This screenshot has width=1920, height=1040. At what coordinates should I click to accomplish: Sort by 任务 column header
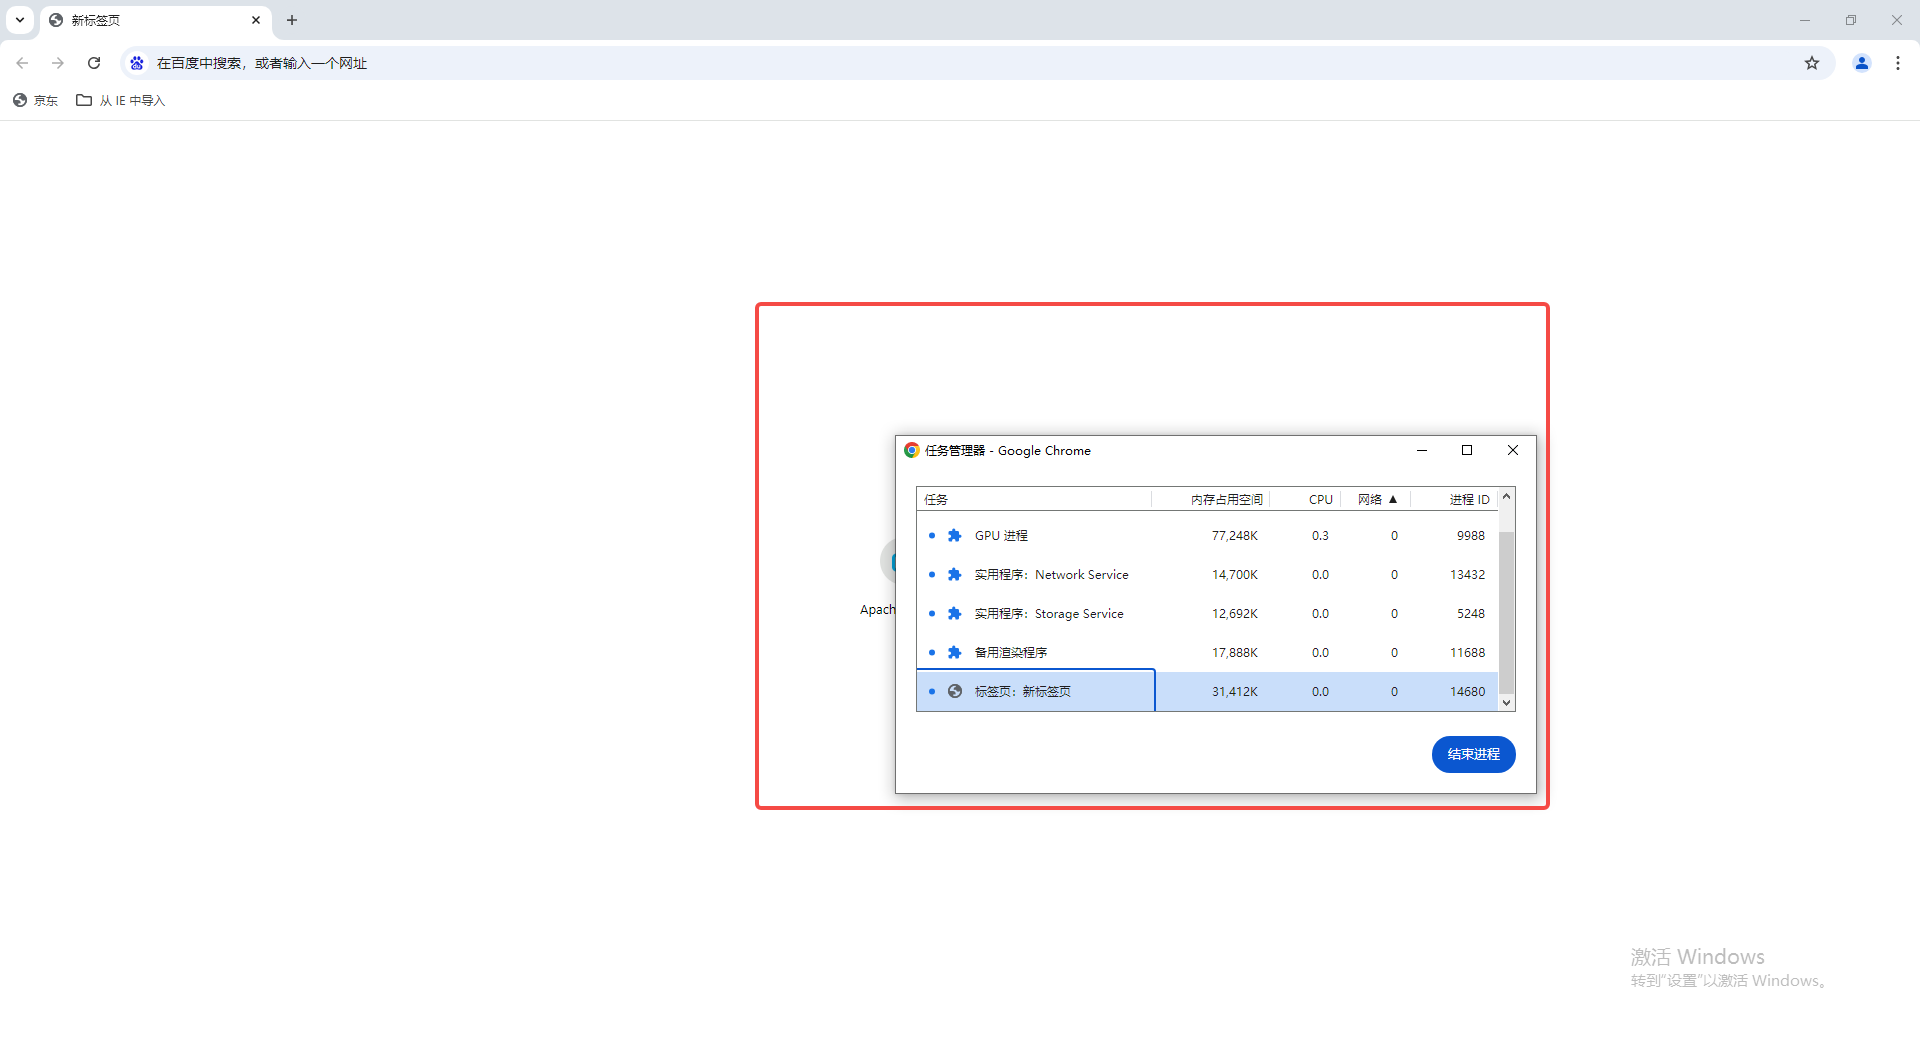pyautogui.click(x=1034, y=499)
